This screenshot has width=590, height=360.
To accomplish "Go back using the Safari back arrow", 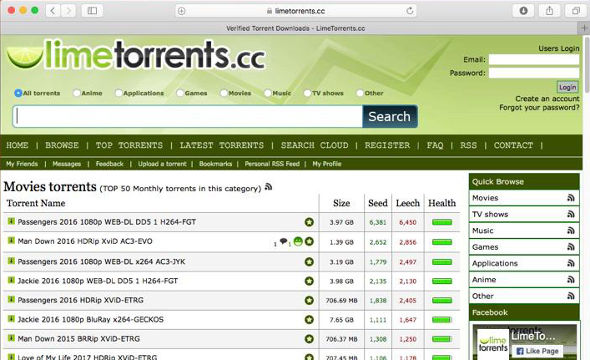I will click(x=53, y=11).
